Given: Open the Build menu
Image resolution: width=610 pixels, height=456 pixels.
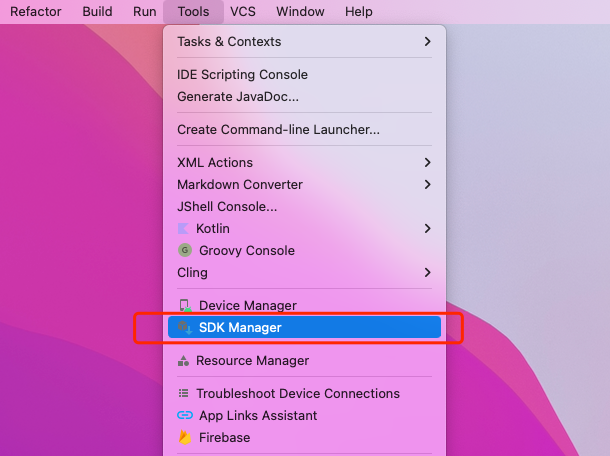Looking at the screenshot, I should (x=97, y=11).
